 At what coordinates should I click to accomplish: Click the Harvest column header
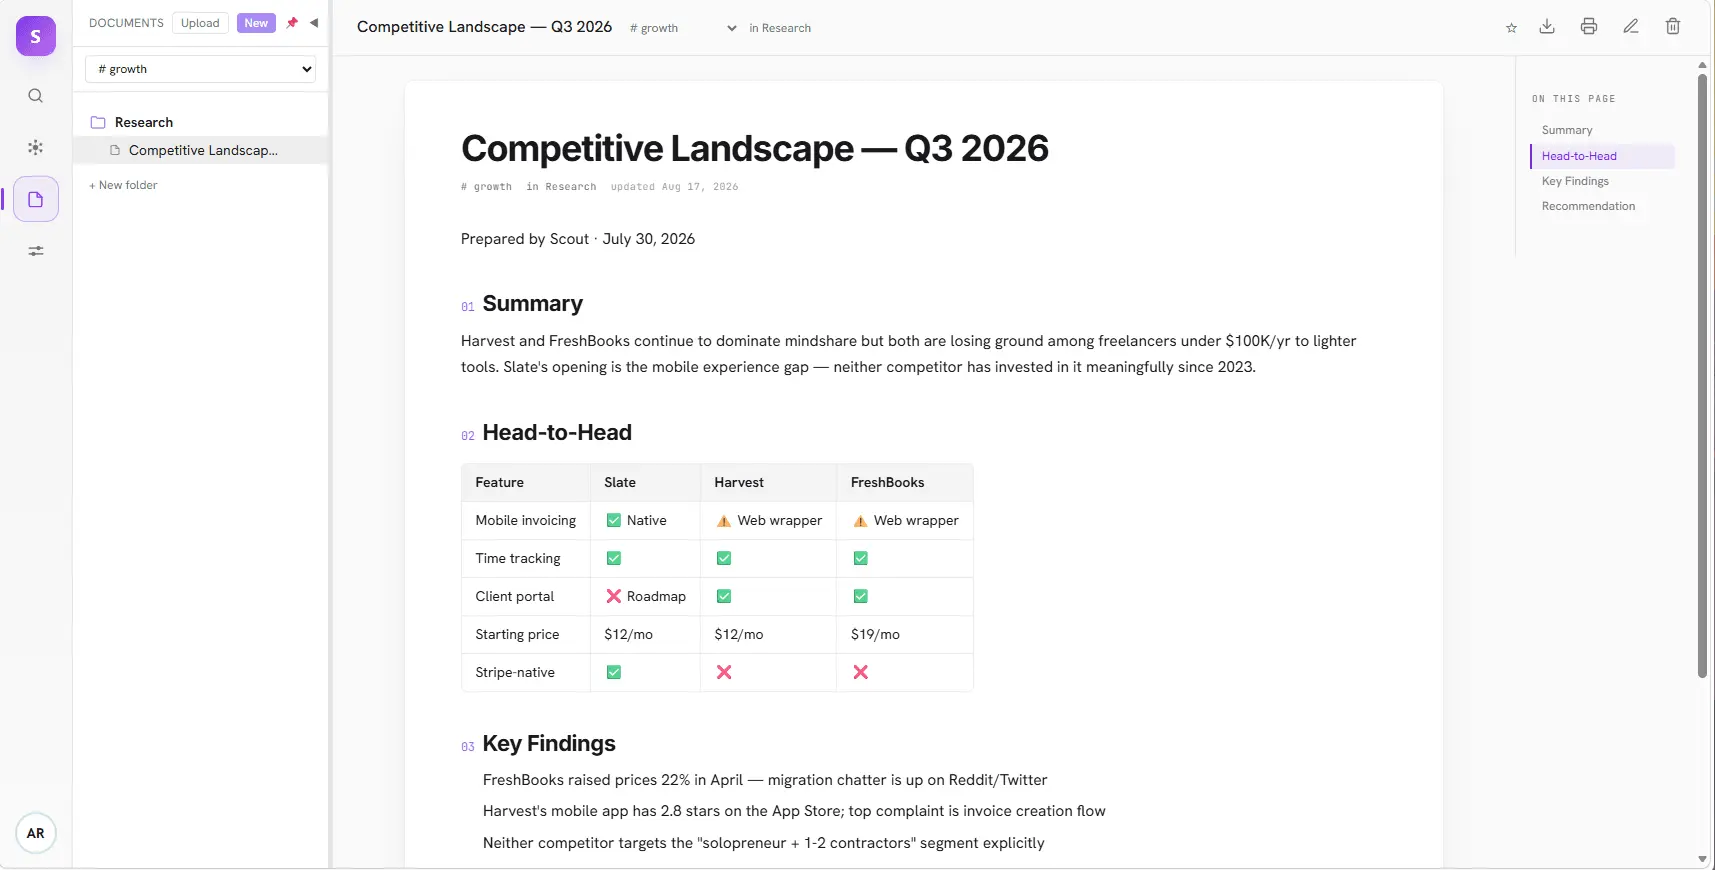pos(768,483)
